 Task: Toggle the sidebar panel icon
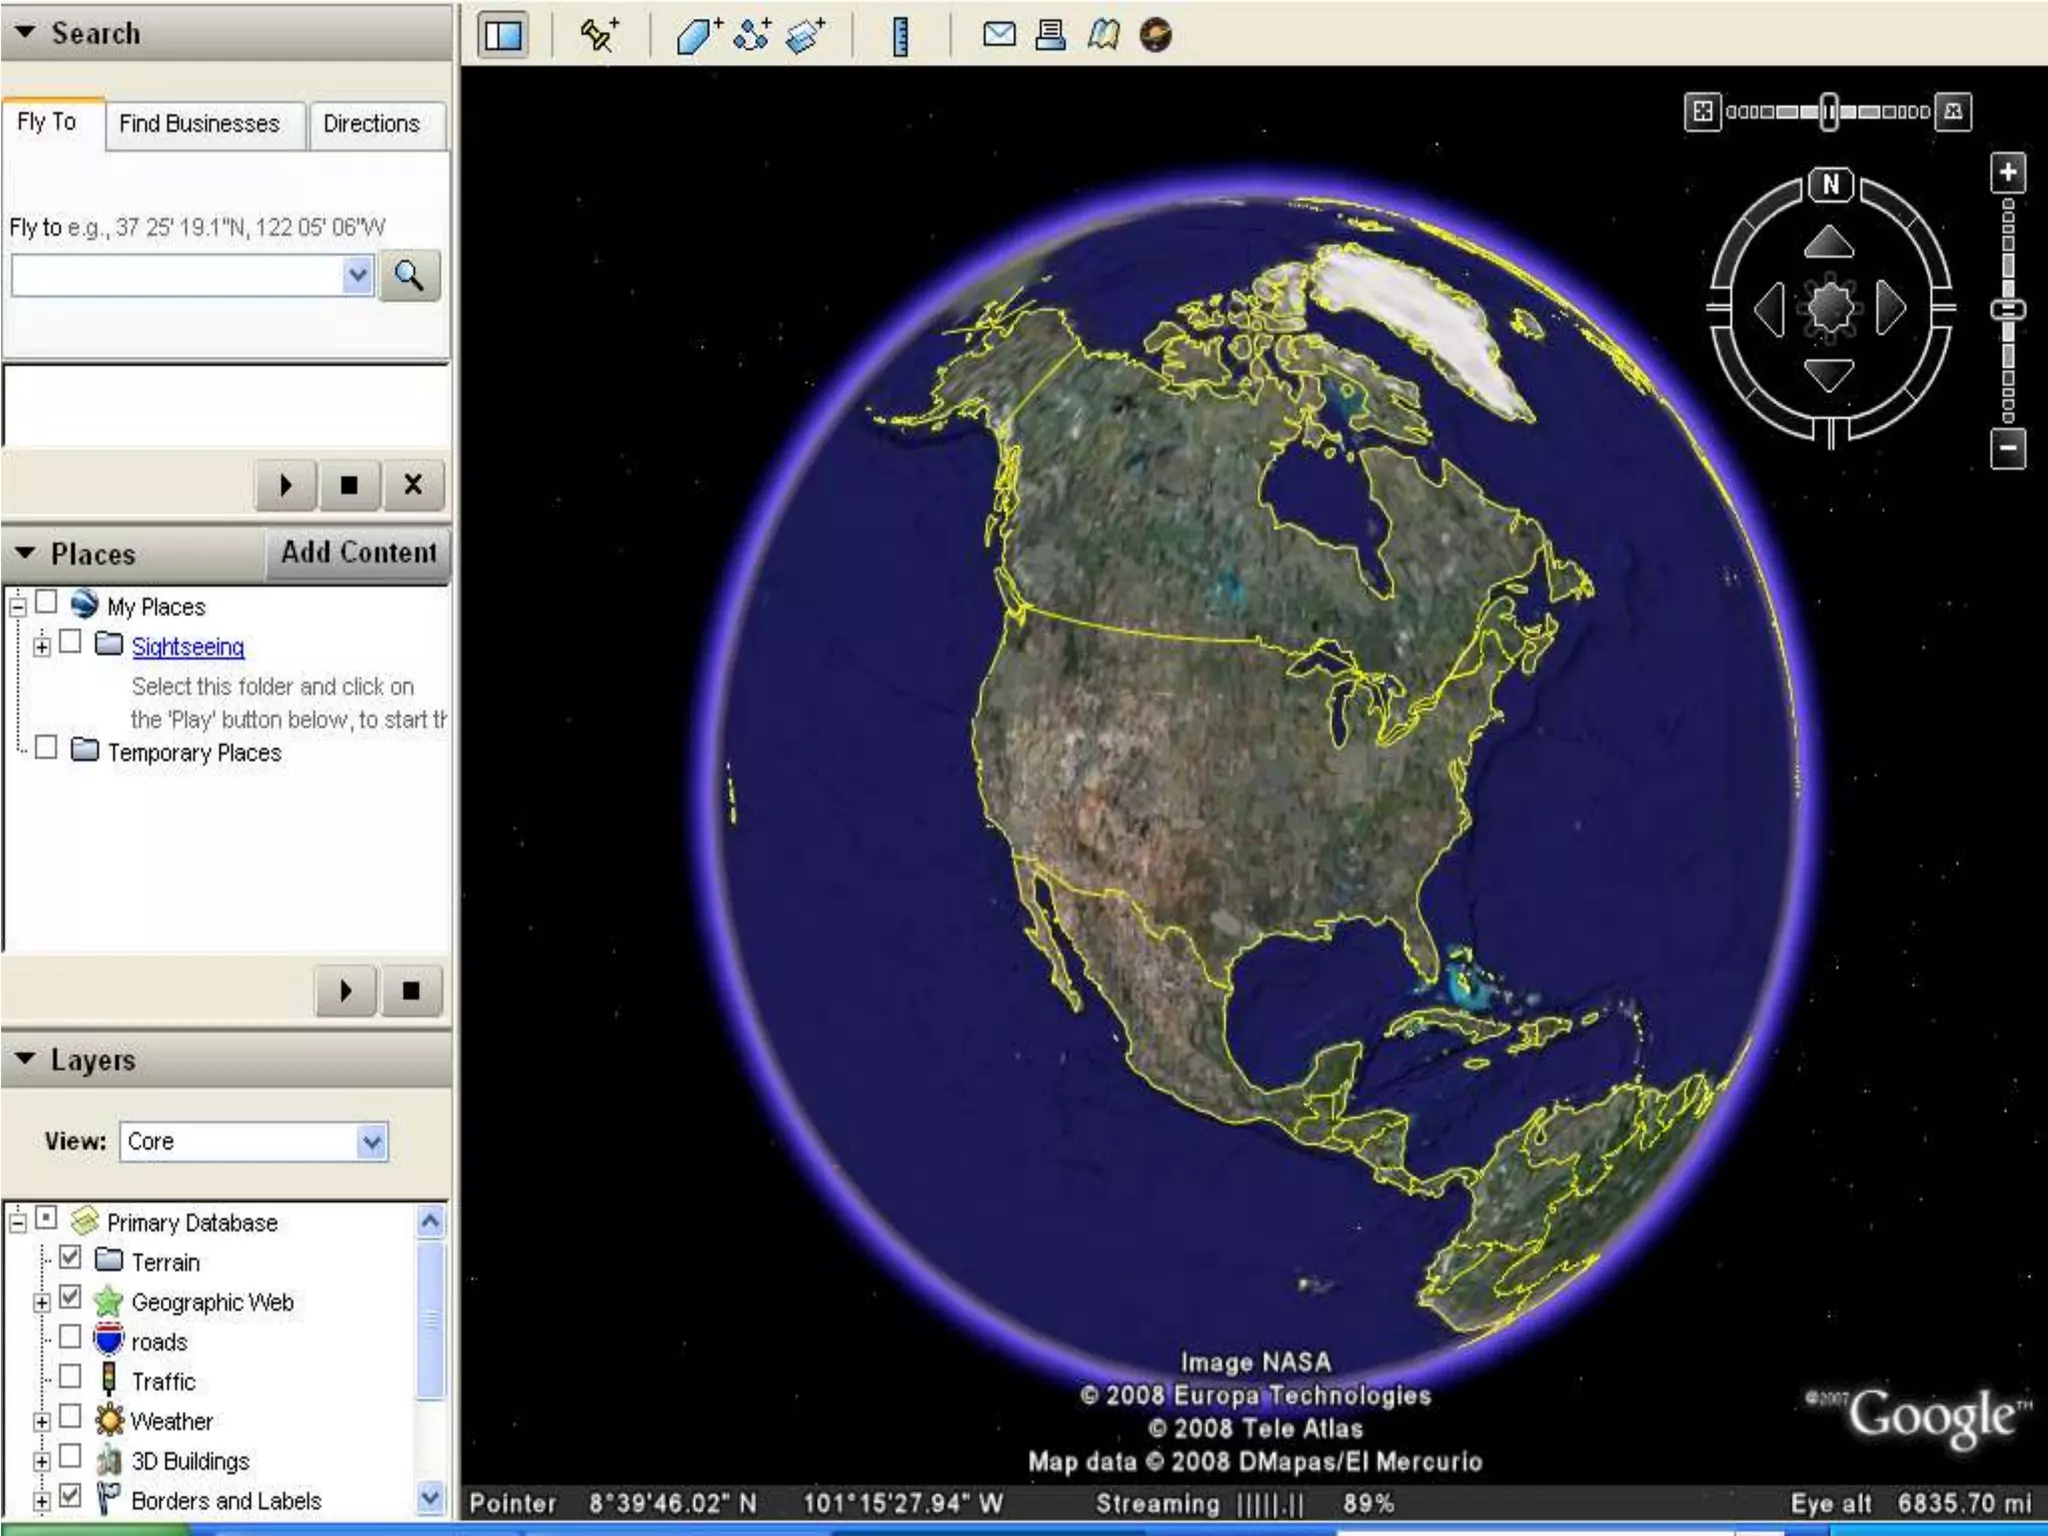(x=503, y=35)
